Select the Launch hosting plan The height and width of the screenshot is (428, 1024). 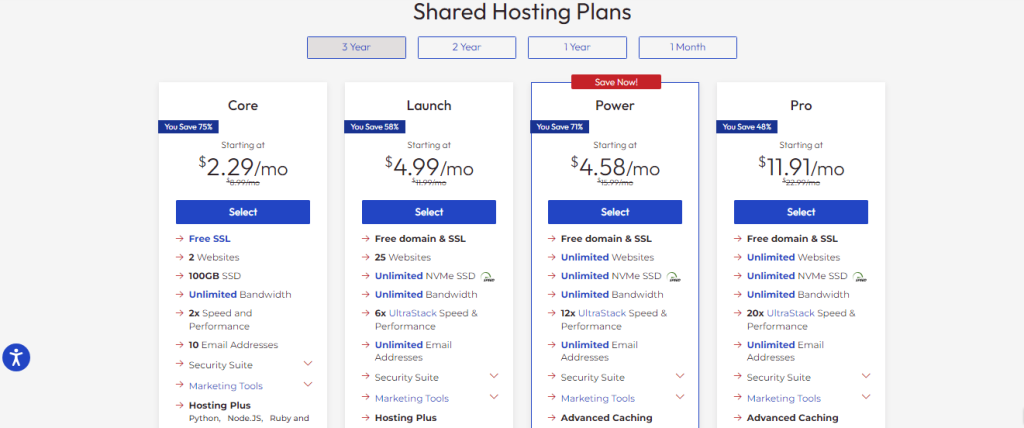coord(429,212)
